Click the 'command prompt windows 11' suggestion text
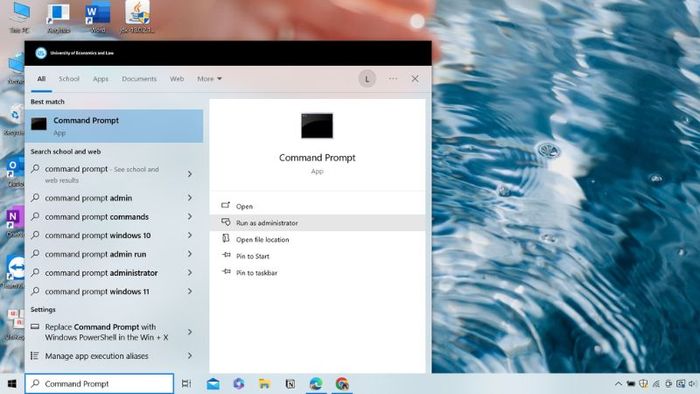Viewport: 700px width, 394px height. pyautogui.click(x=97, y=291)
